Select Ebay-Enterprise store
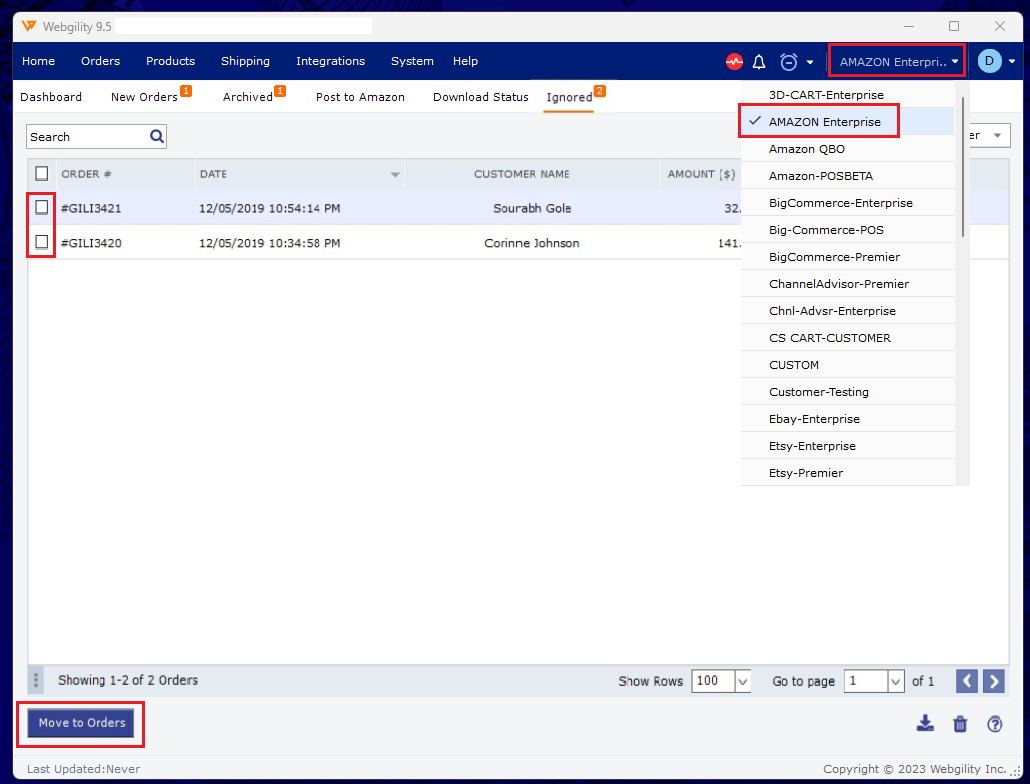The width and height of the screenshot is (1030, 784). pos(847,418)
